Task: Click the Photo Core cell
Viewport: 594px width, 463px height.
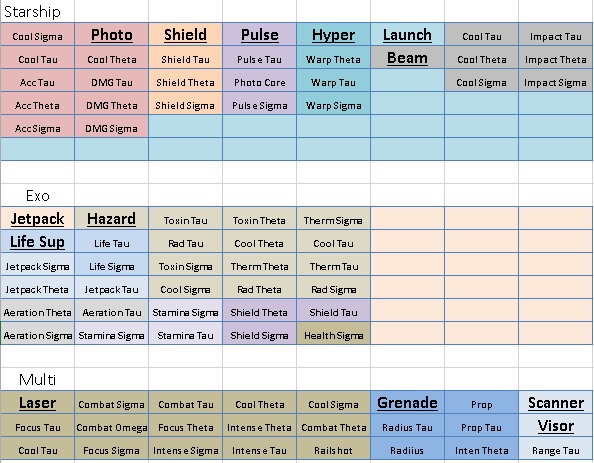Action: click(260, 82)
